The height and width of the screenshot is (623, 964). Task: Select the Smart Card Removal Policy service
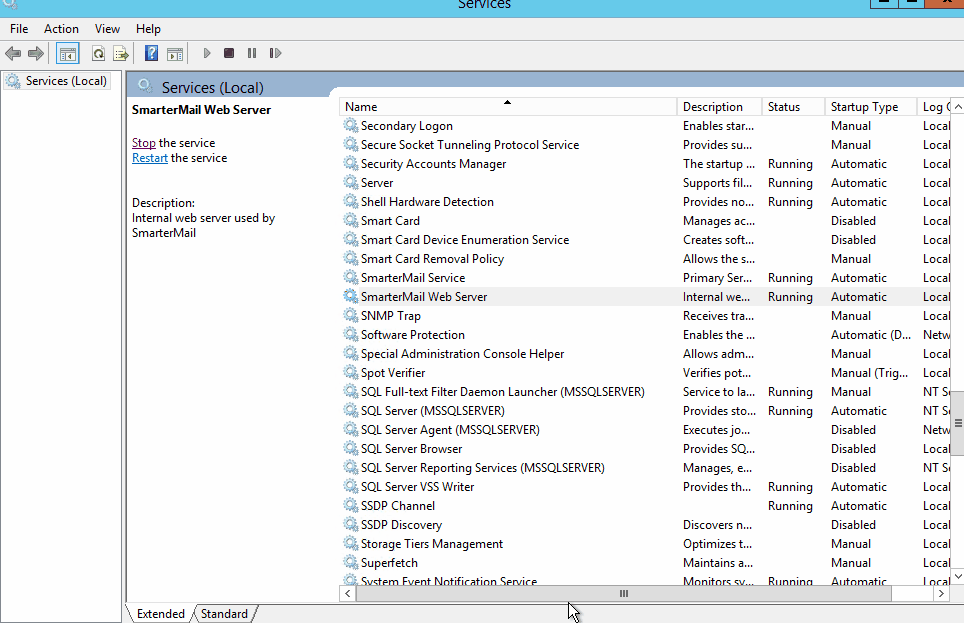click(647, 258)
